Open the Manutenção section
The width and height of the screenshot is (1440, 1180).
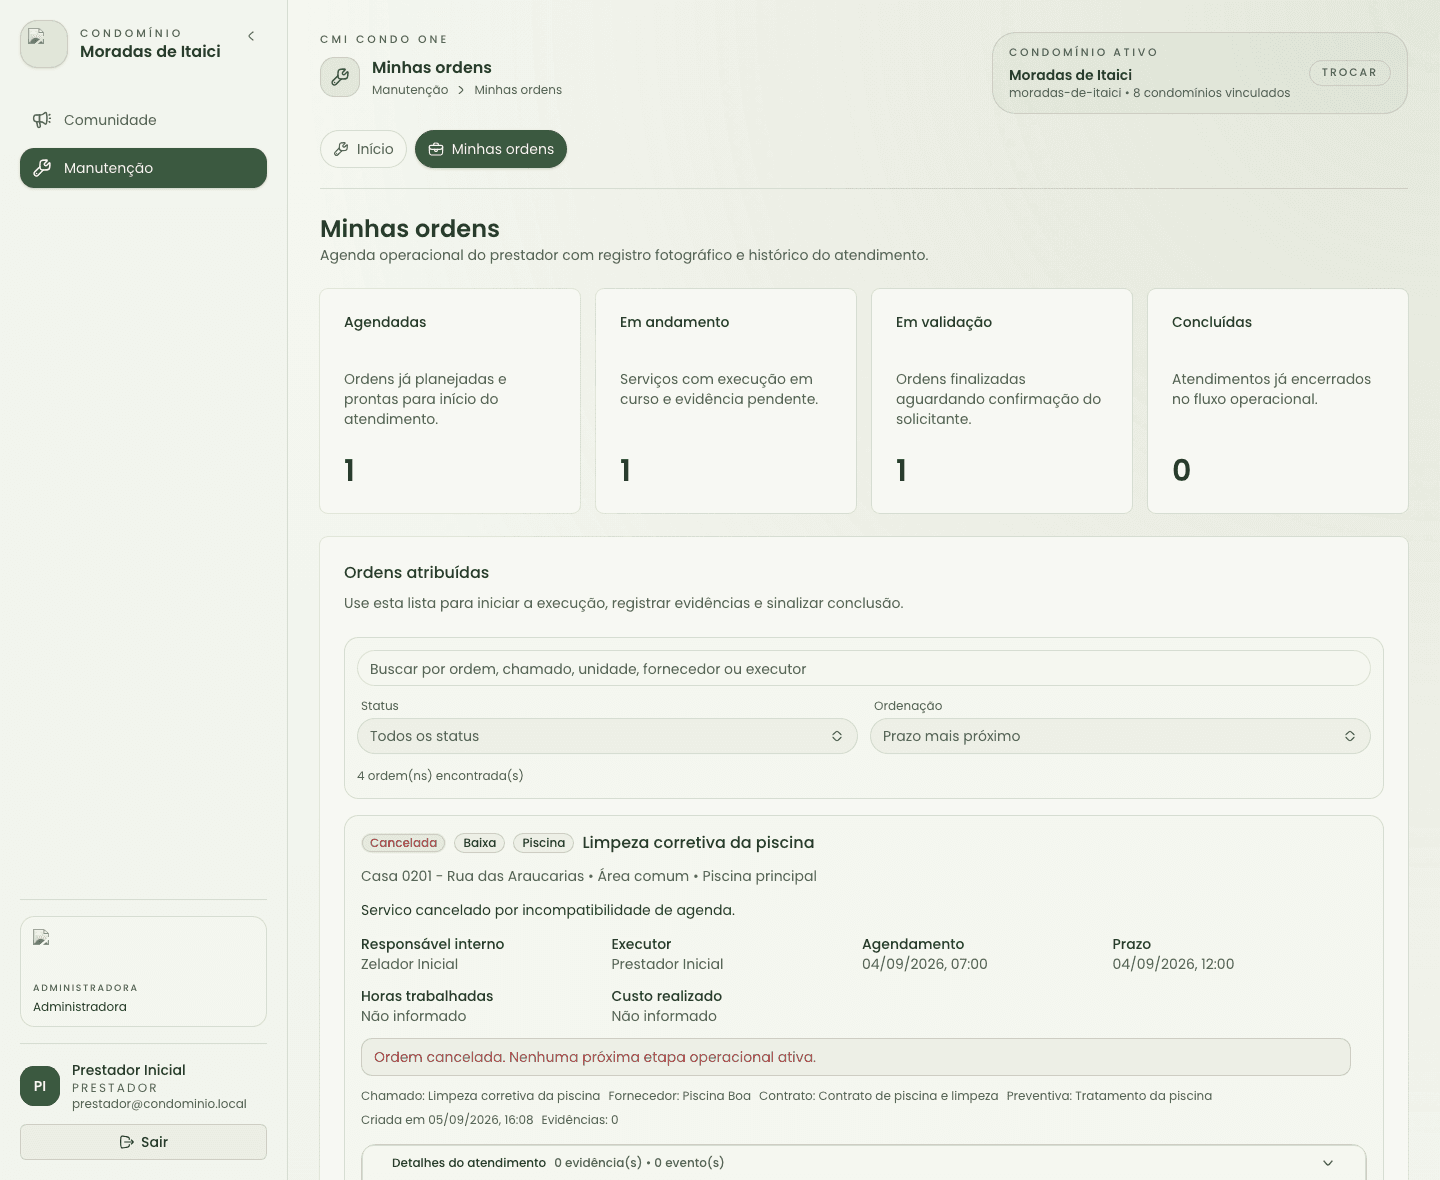pos(143,168)
